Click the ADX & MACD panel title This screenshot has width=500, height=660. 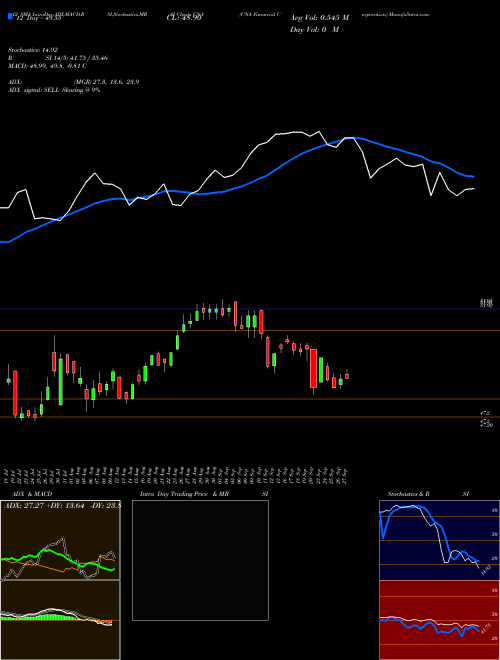pos(32,494)
